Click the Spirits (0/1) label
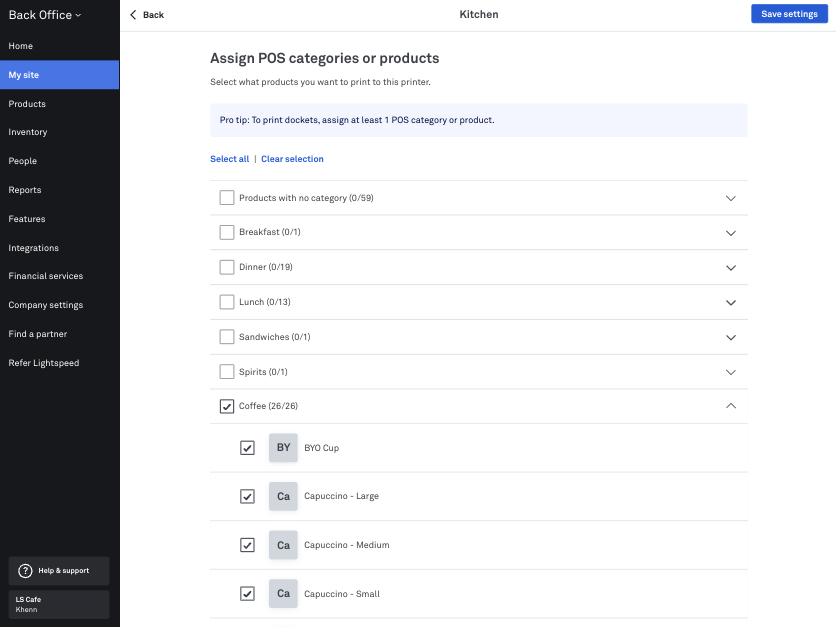 tap(263, 372)
